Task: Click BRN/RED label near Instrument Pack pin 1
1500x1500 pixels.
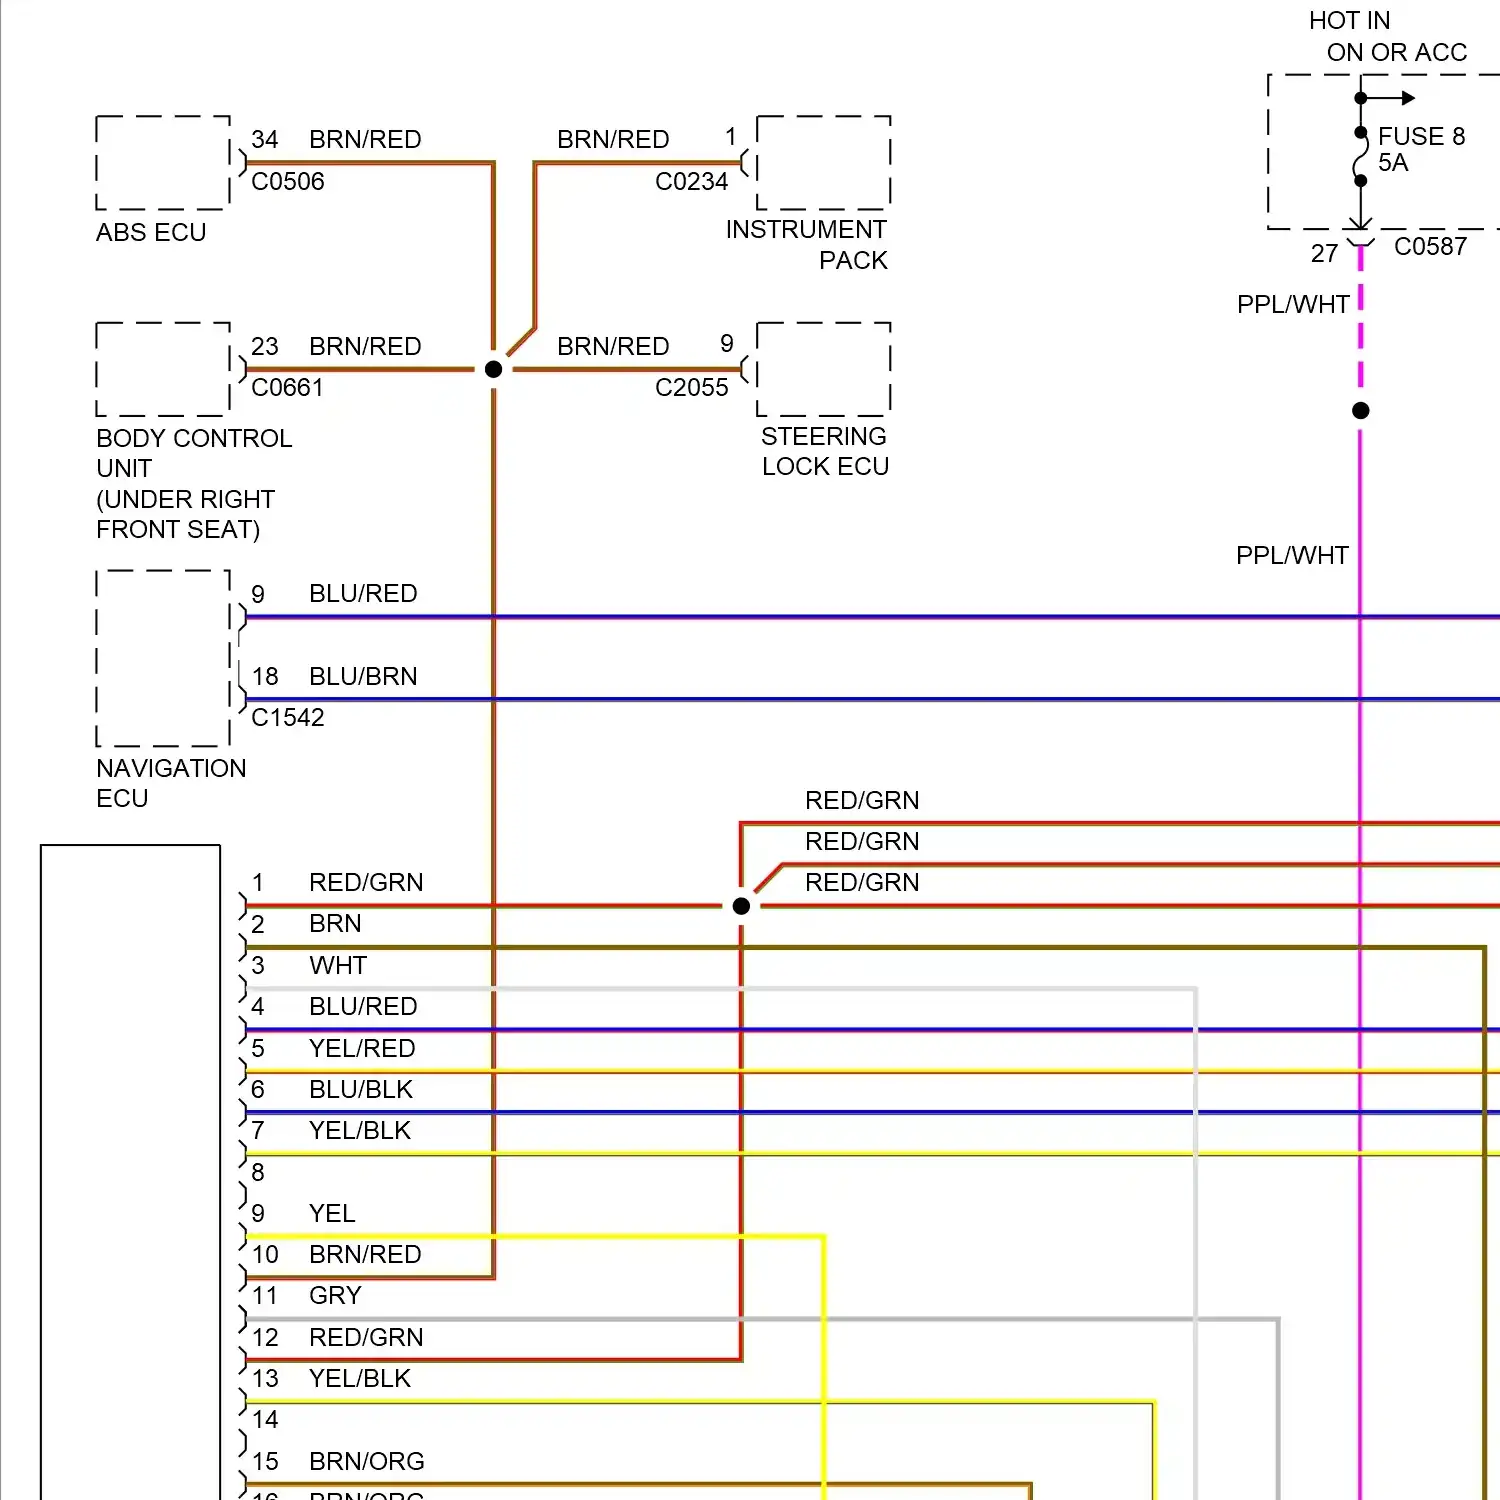Action: click(x=613, y=139)
